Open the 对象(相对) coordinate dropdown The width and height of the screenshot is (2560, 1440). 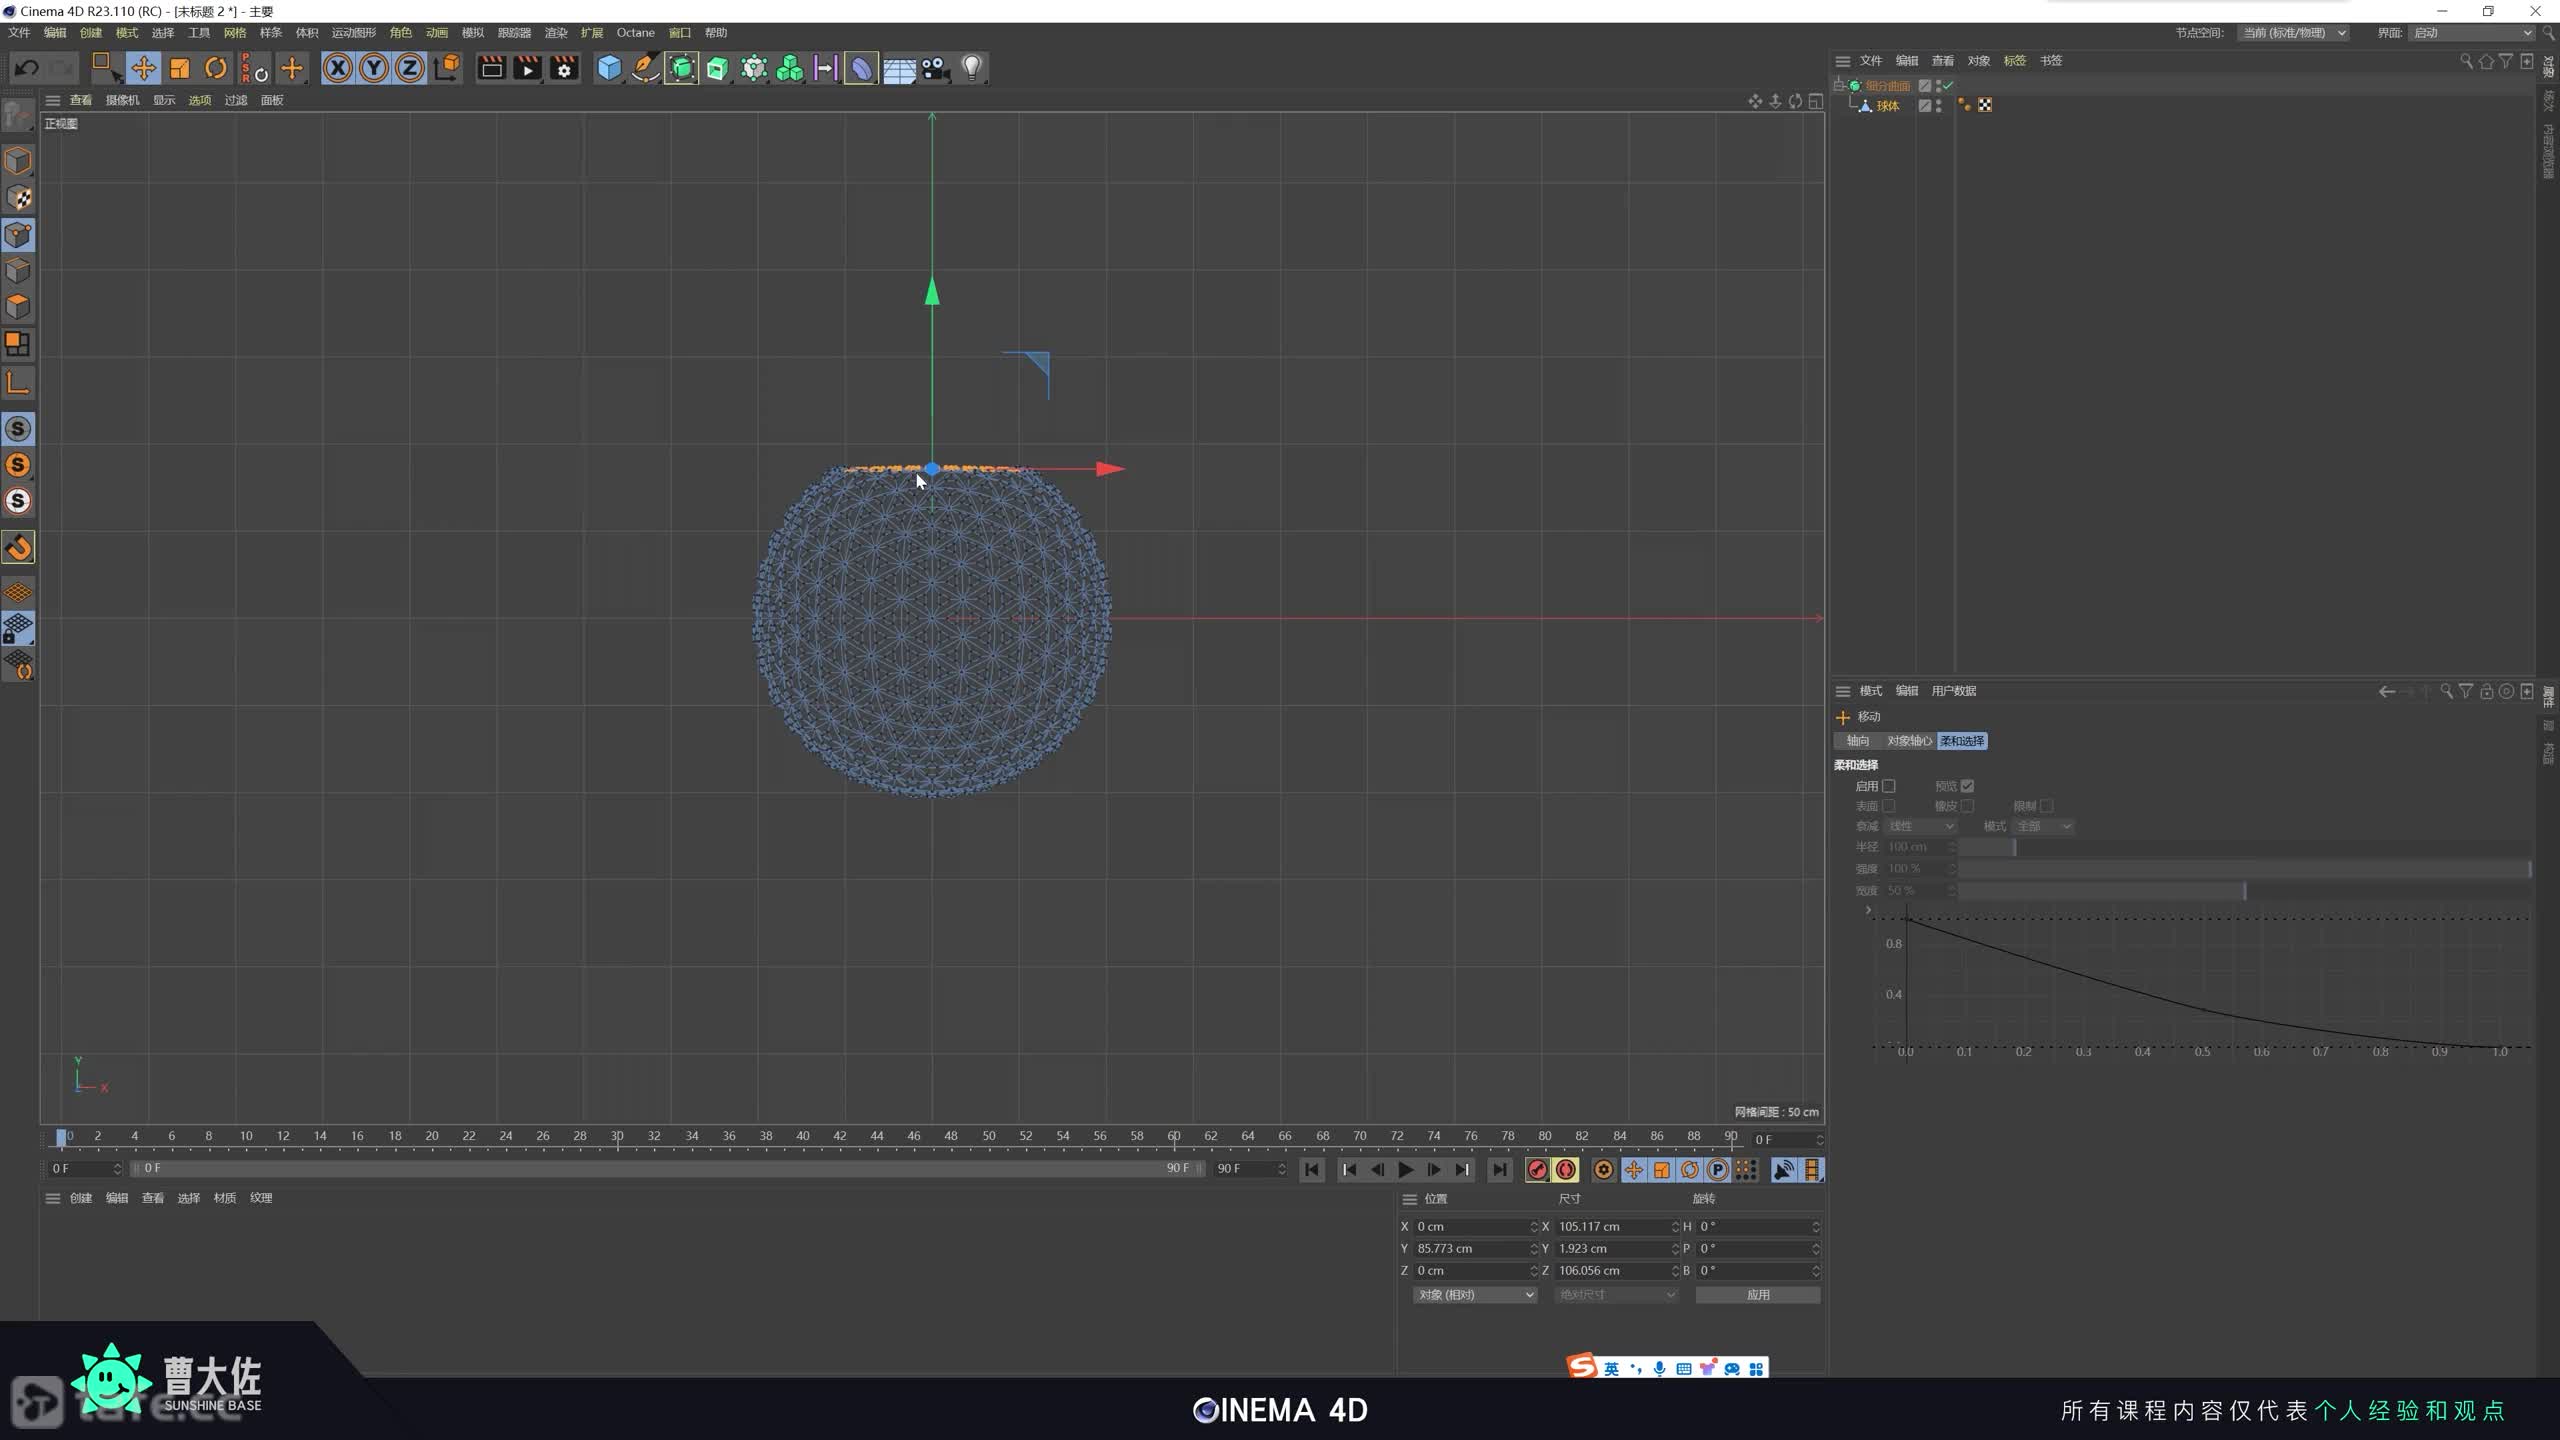coord(1475,1295)
